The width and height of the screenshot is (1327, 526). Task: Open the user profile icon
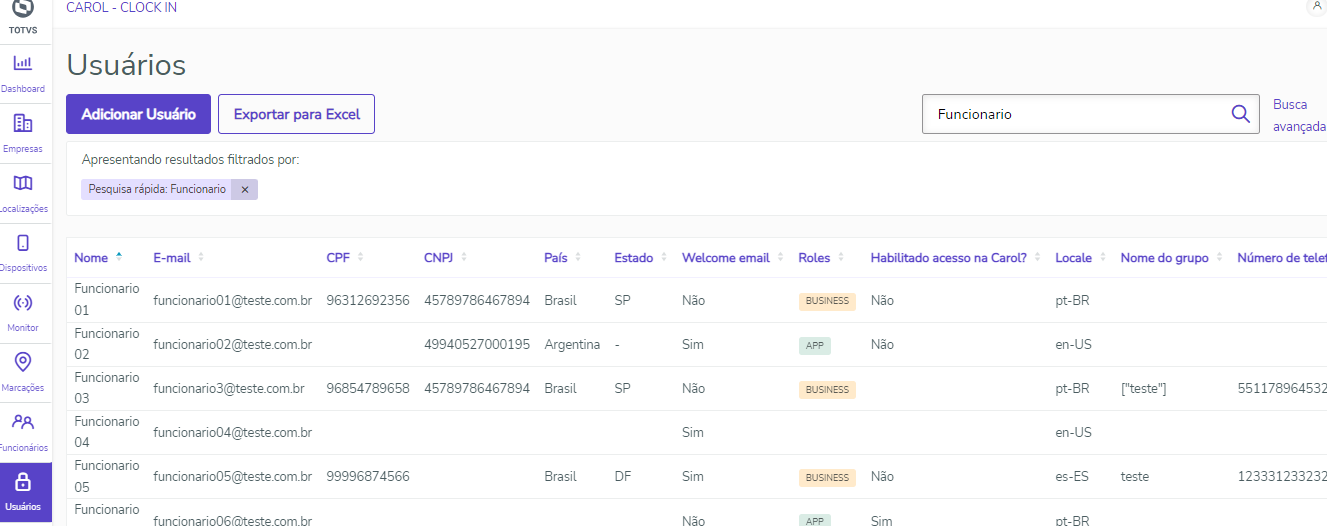[1316, 7]
